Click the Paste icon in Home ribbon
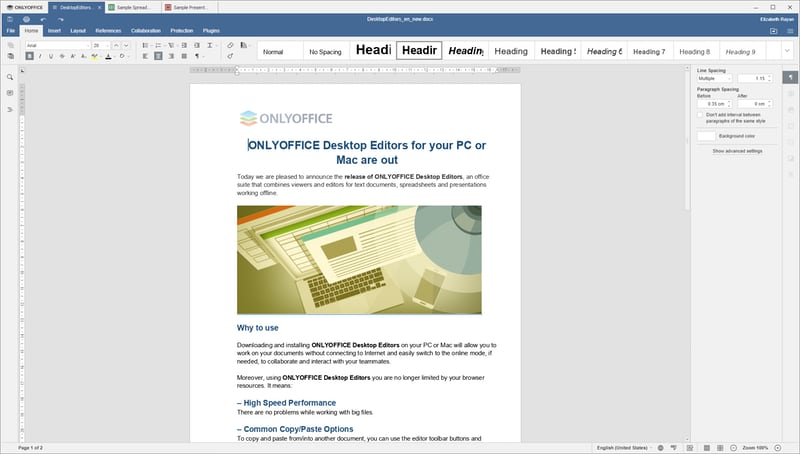Image resolution: width=800 pixels, height=454 pixels. (x=11, y=56)
